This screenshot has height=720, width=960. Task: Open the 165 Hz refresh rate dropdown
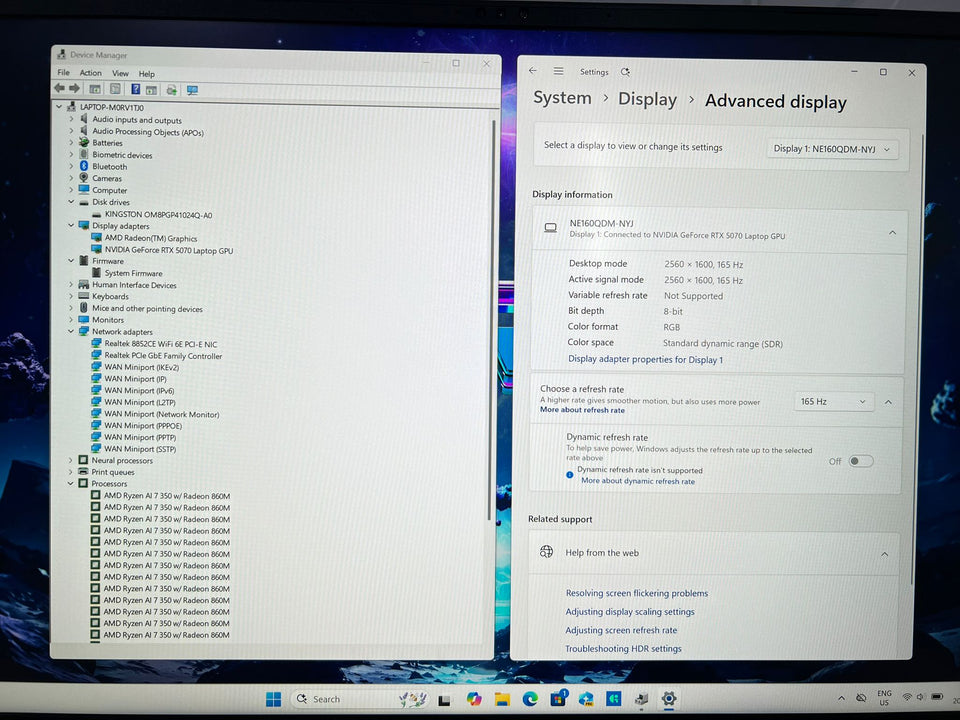834,402
